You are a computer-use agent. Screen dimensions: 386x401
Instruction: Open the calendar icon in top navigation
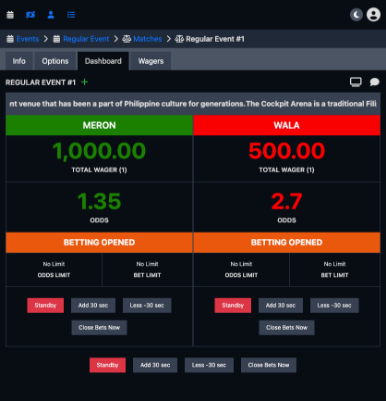(10, 15)
